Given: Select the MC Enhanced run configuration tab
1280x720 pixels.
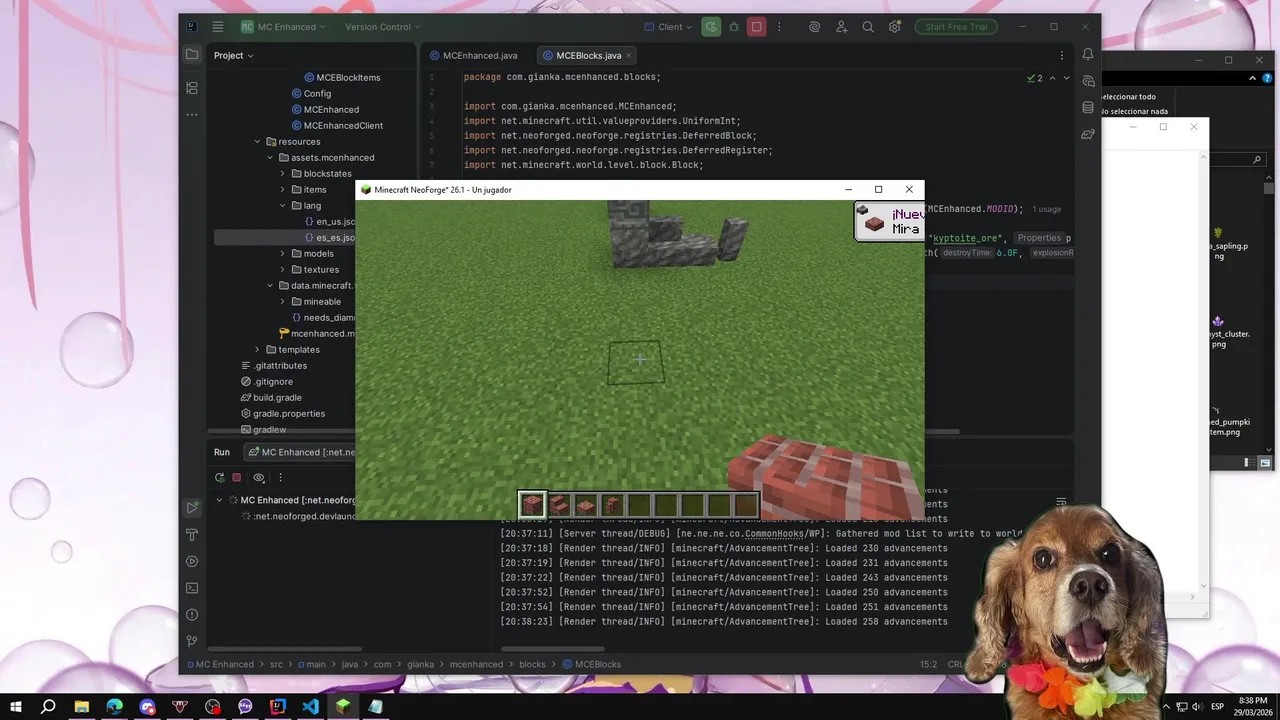Looking at the screenshot, I should 299,452.
